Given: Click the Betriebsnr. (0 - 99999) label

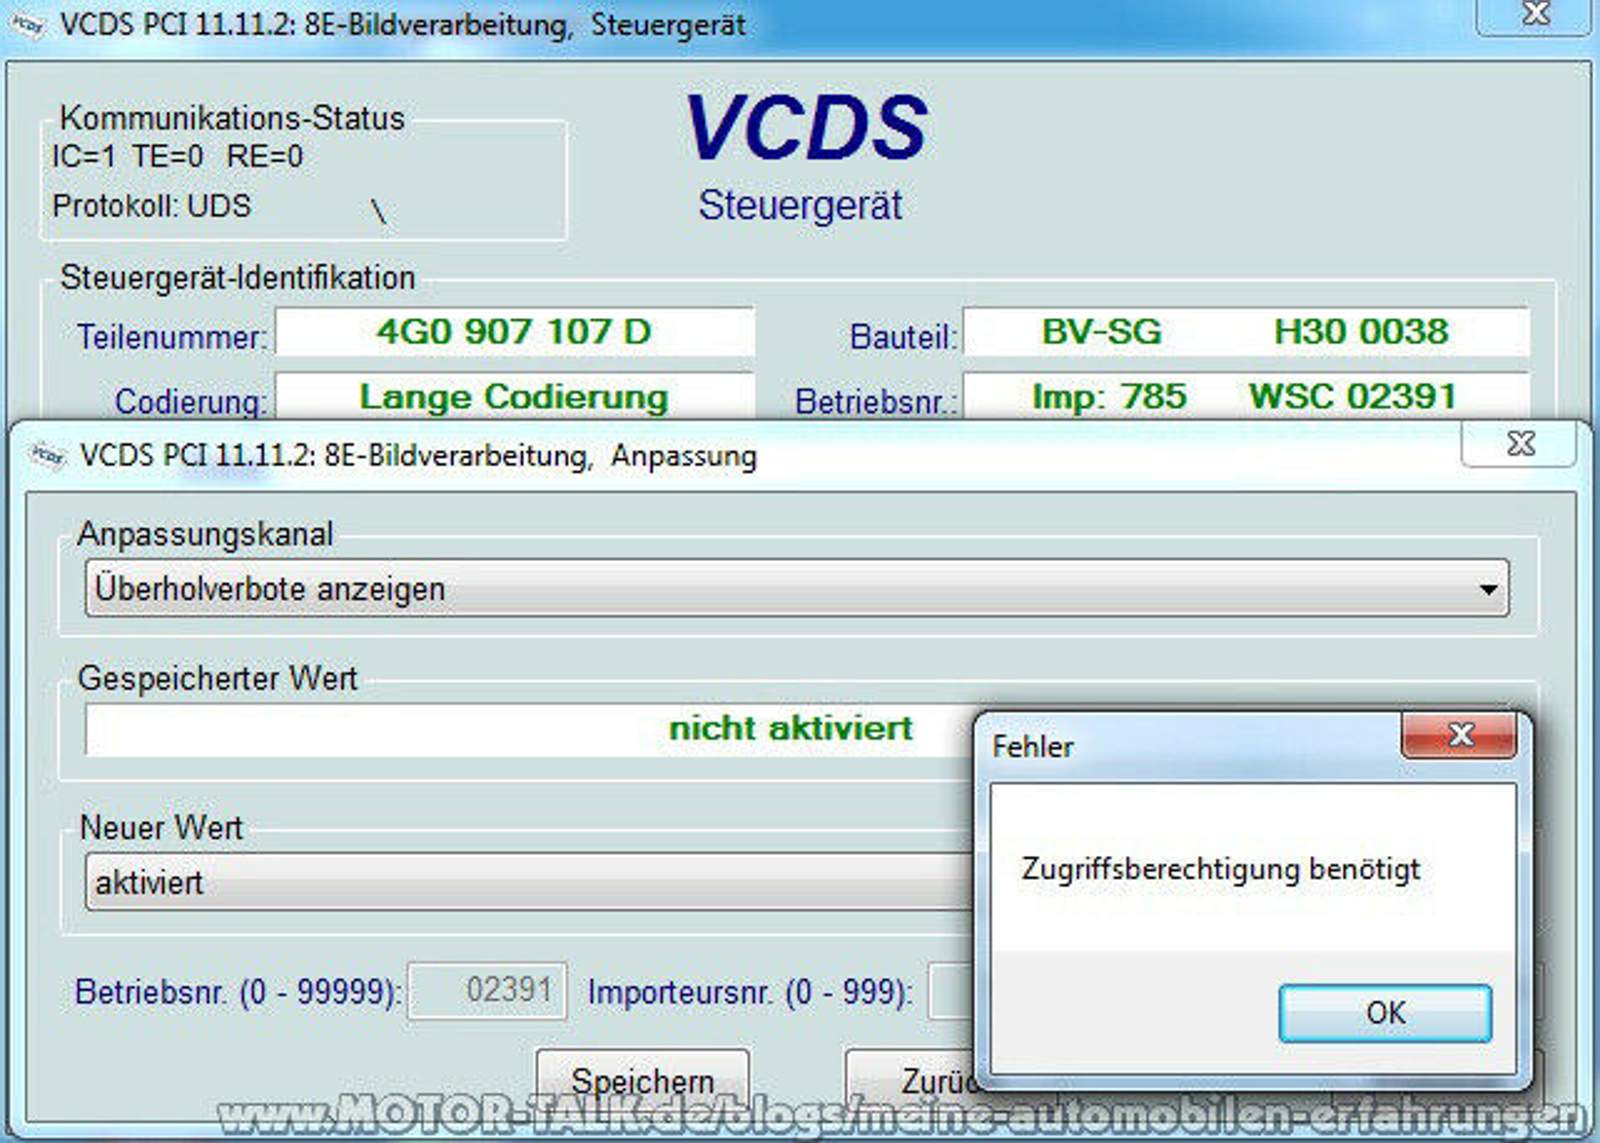Looking at the screenshot, I should coord(238,992).
